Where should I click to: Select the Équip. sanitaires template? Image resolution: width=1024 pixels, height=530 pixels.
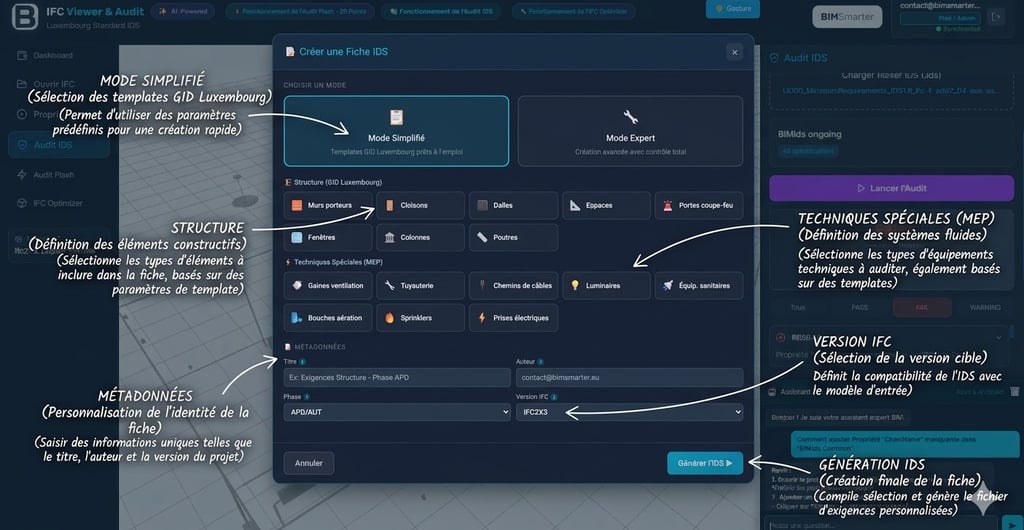pos(699,285)
